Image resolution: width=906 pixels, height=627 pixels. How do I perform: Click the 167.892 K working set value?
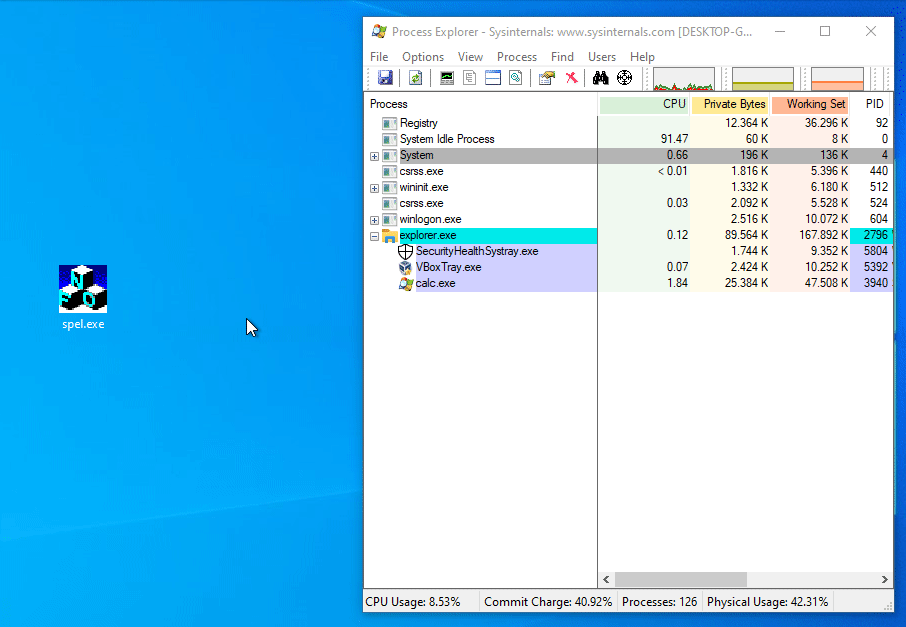823,235
